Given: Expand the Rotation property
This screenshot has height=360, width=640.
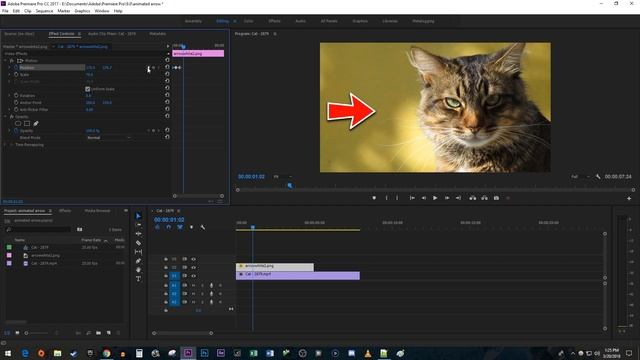Looking at the screenshot, I should pyautogui.click(x=10, y=96).
